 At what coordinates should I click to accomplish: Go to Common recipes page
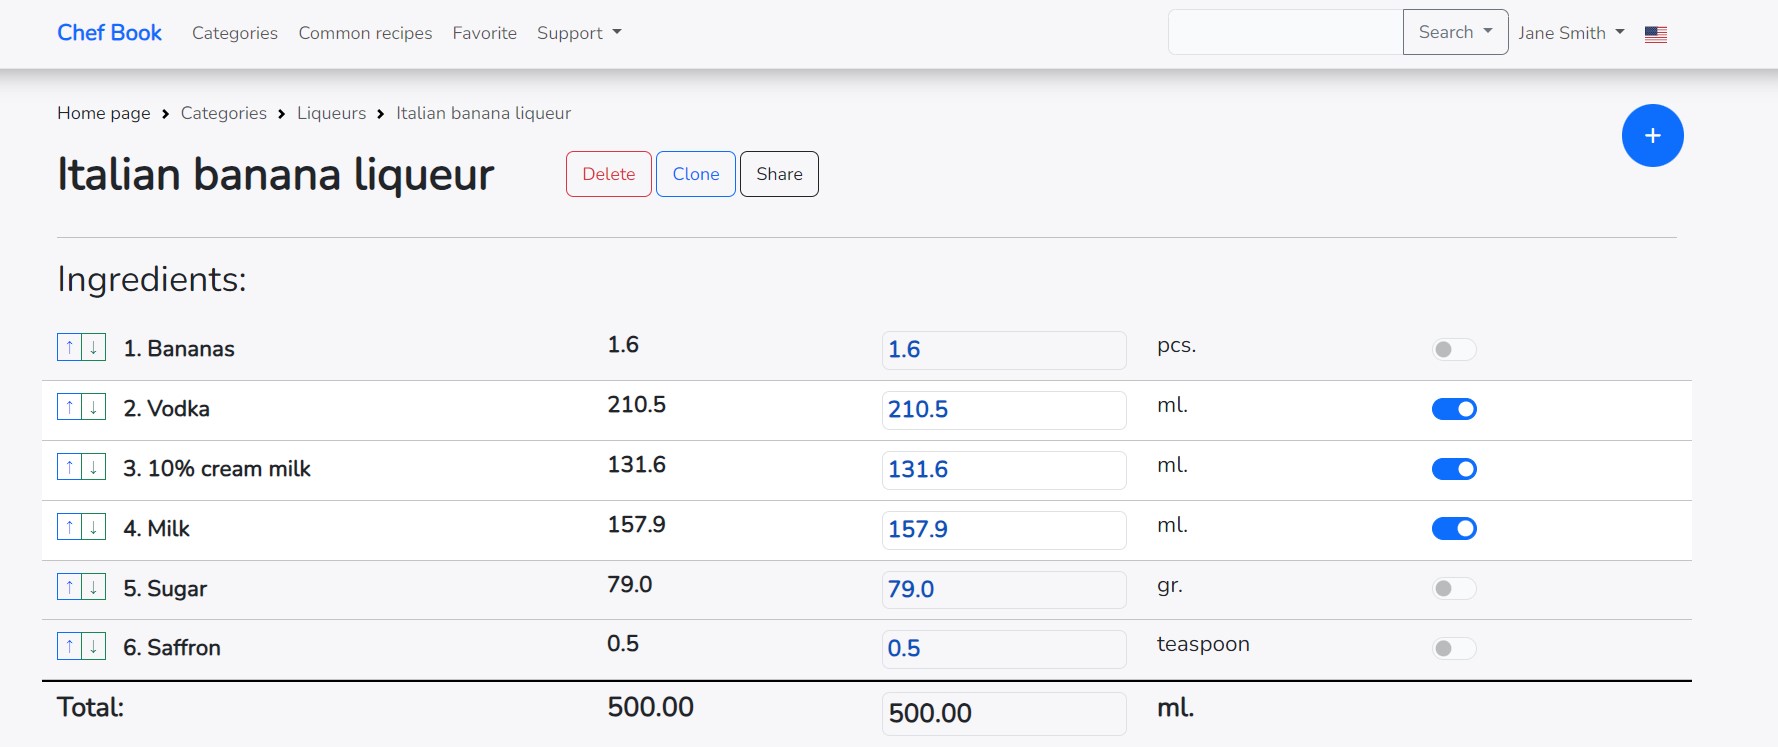(365, 33)
